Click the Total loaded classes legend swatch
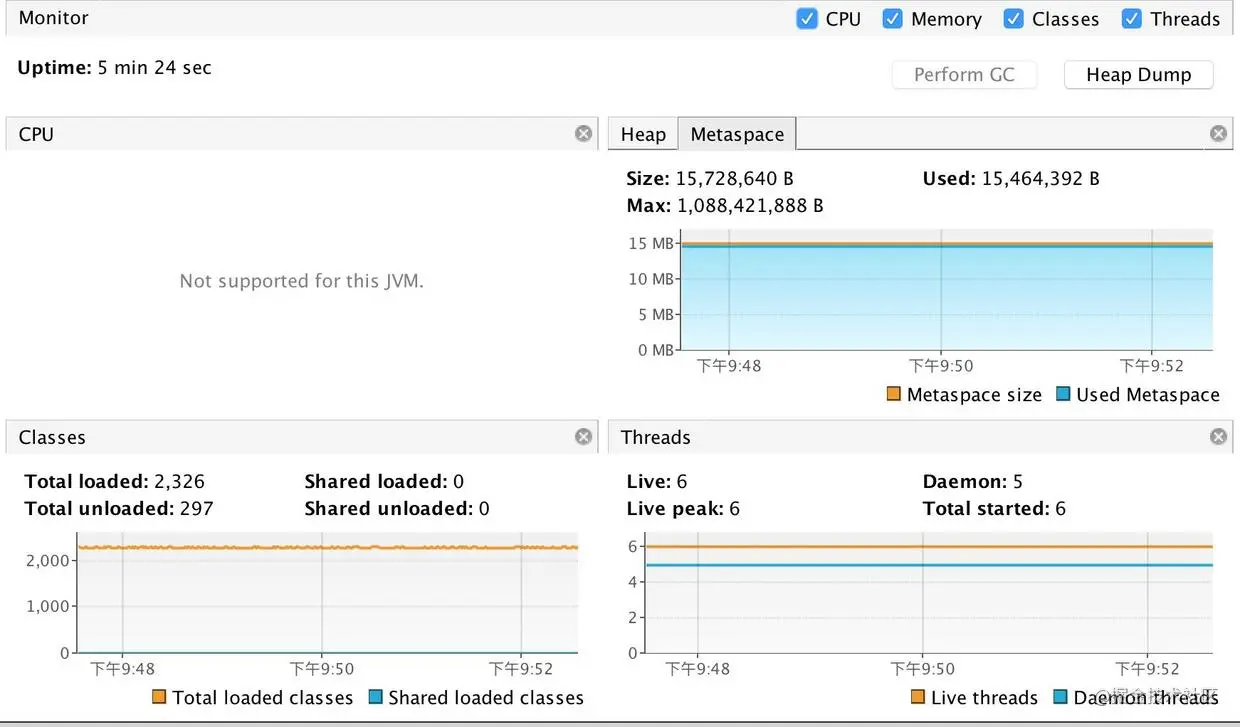Viewport: 1240px width, 727px height. pyautogui.click(x=159, y=697)
